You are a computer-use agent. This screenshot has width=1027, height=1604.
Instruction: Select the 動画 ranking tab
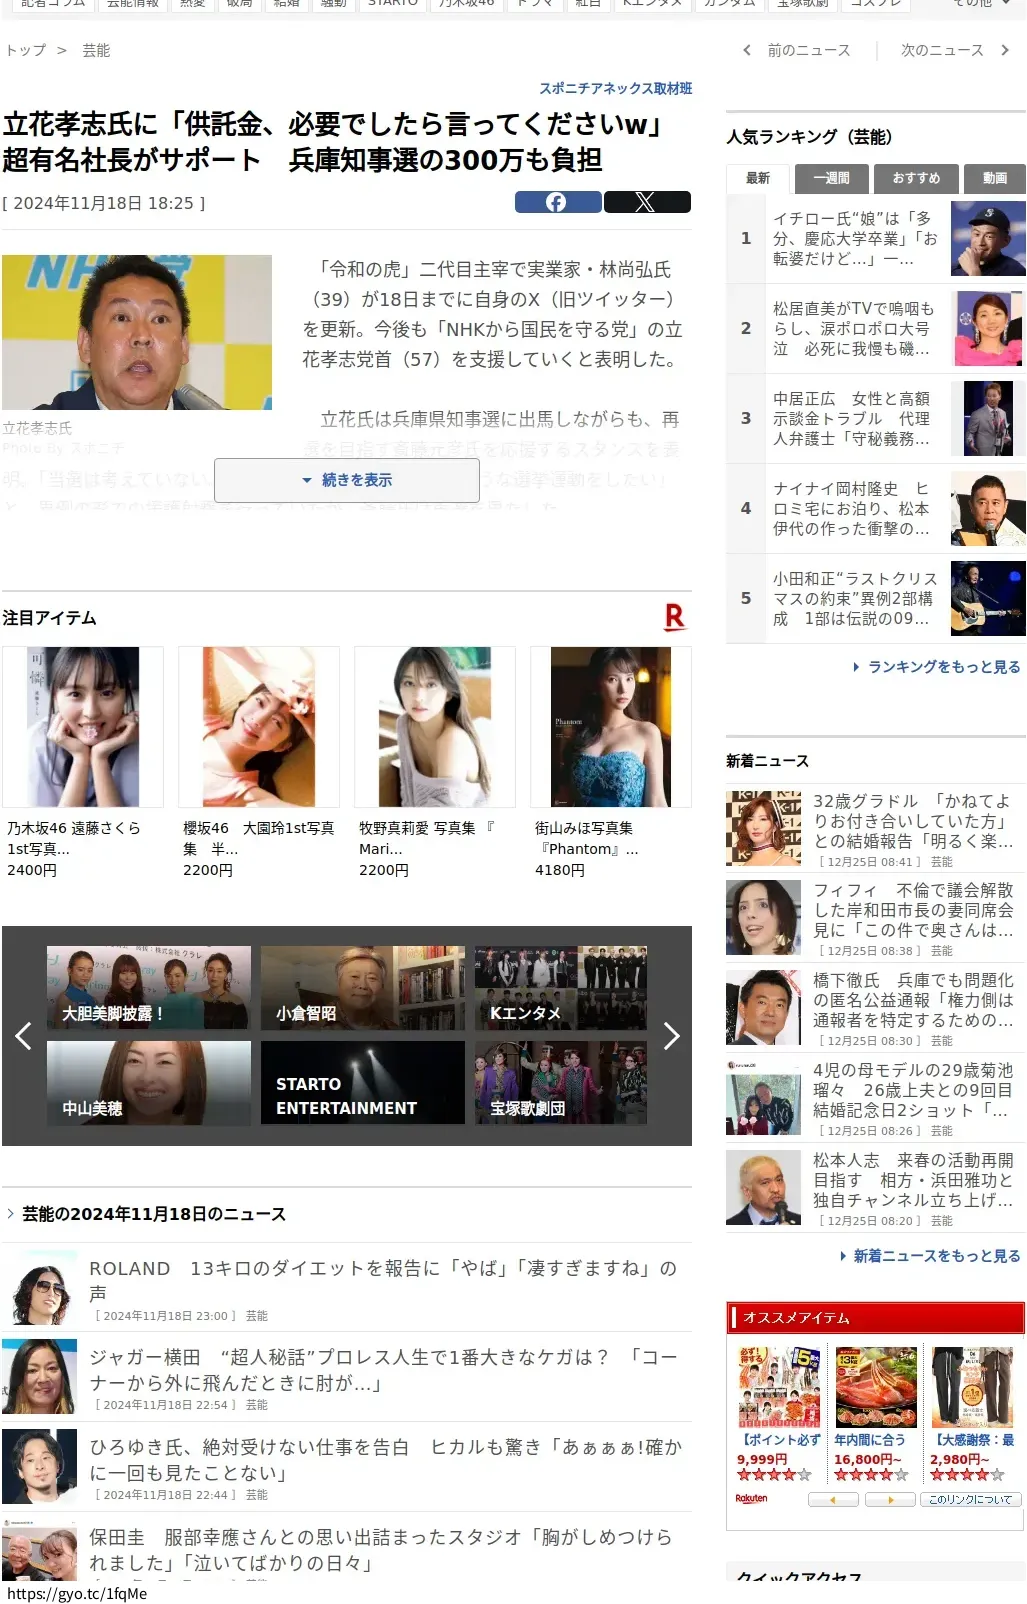click(994, 178)
